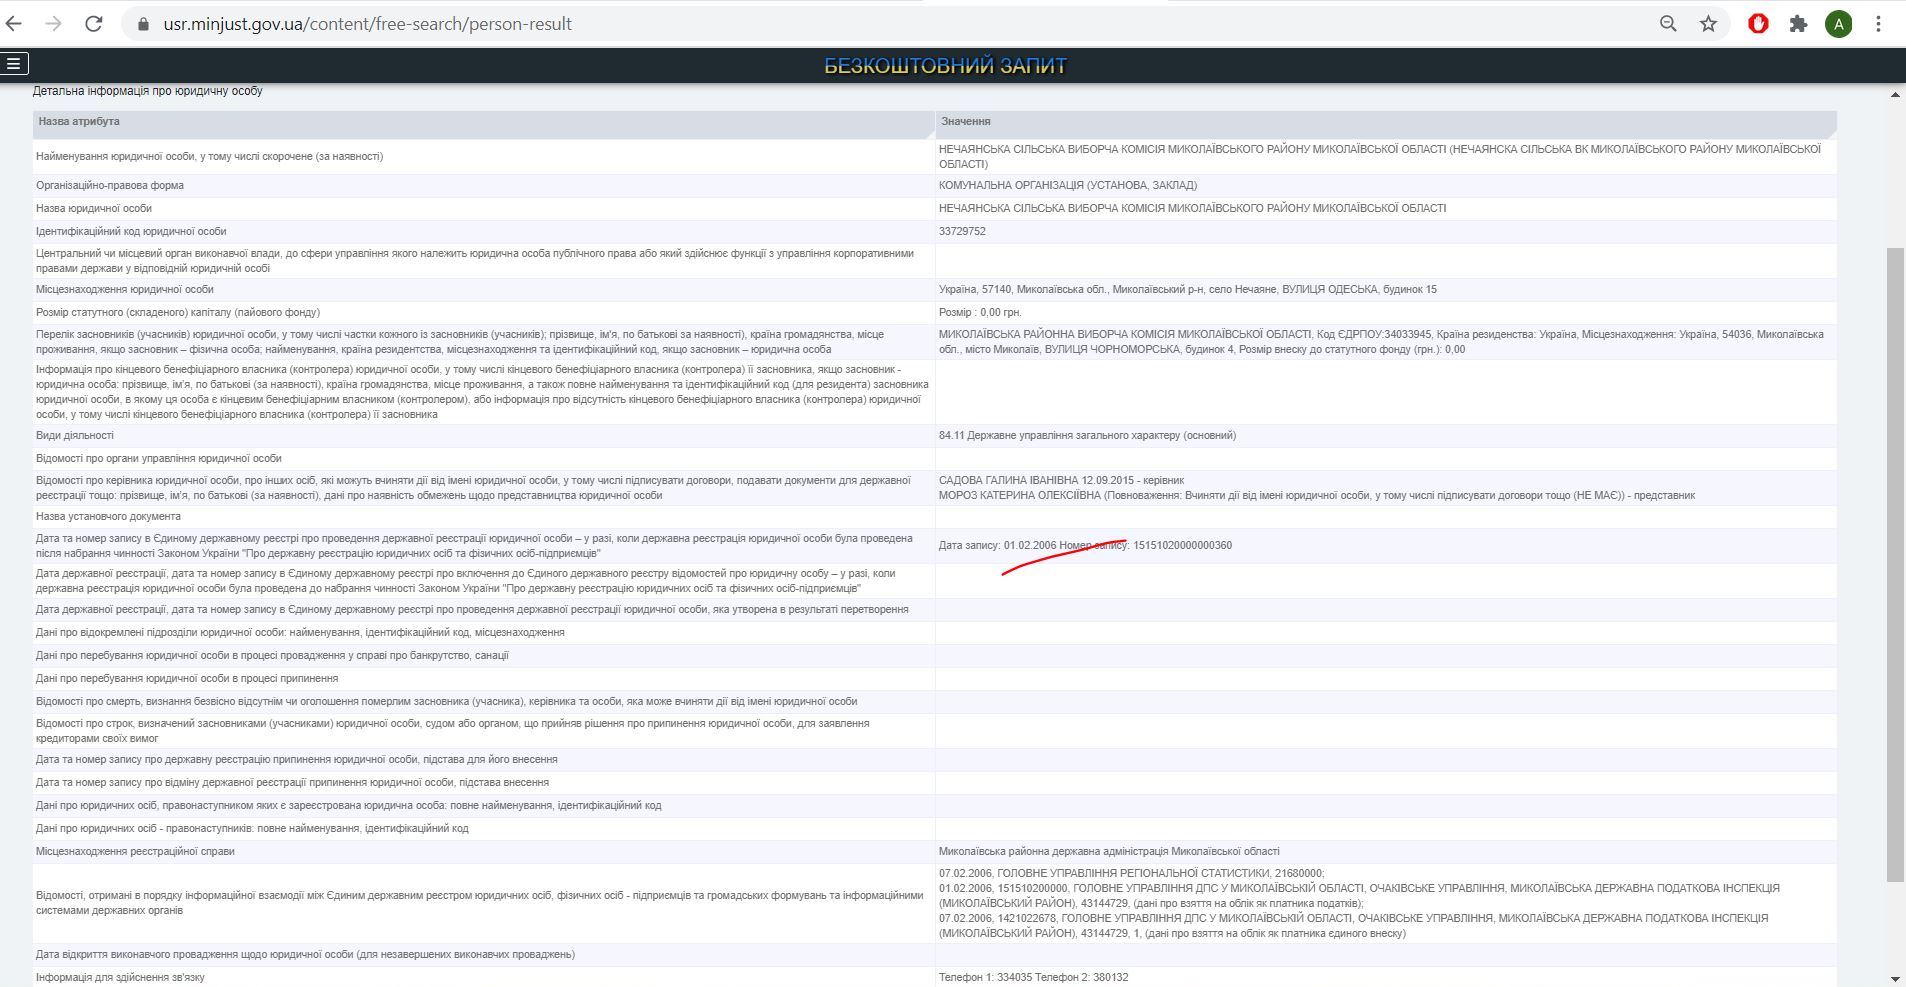The height and width of the screenshot is (987, 1906).
Task: Click 'Назва юридичної особи' attribute label
Action: (94, 208)
